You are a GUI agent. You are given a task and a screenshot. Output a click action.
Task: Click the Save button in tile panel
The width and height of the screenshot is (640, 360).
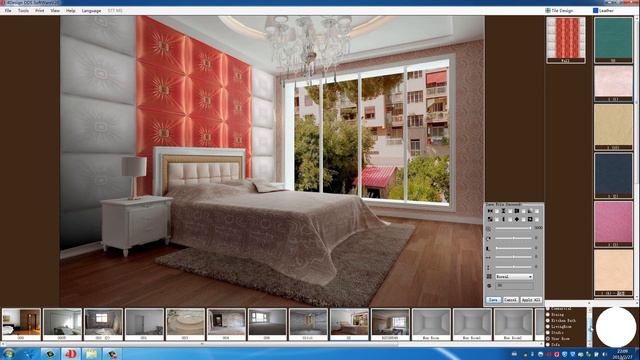(493, 300)
